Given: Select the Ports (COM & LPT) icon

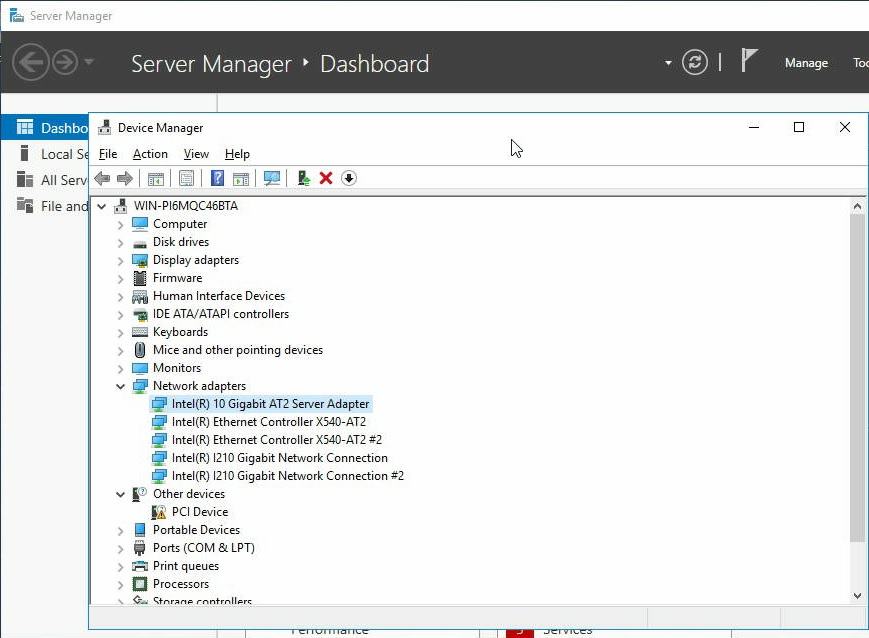Looking at the screenshot, I should tap(140, 548).
